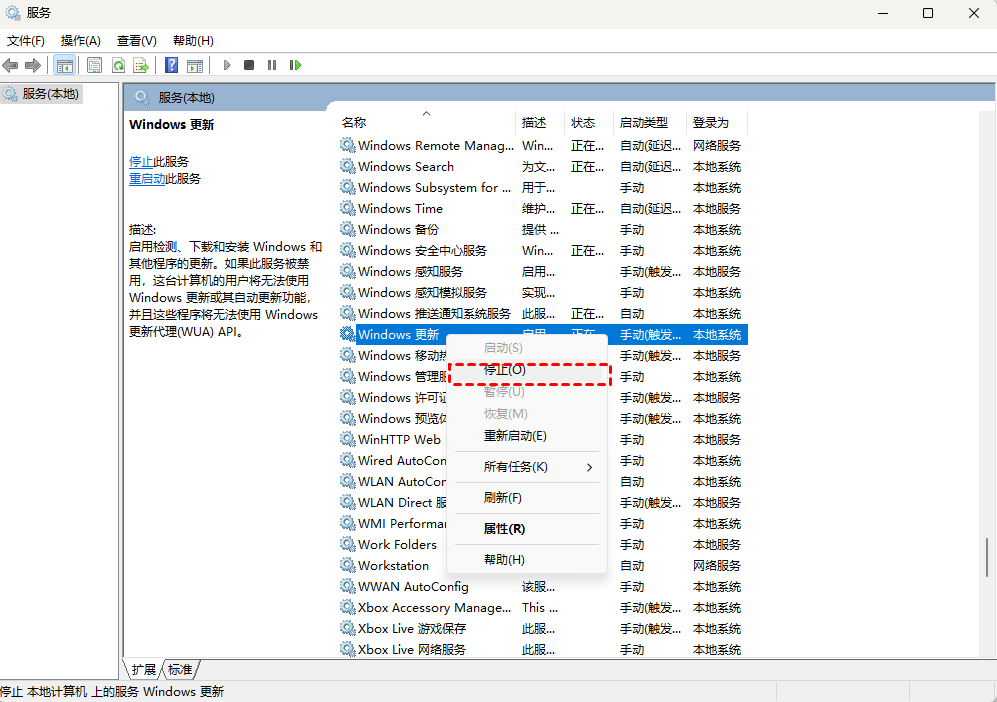Click the 停止 service link
997x702 pixels.
click(141, 161)
